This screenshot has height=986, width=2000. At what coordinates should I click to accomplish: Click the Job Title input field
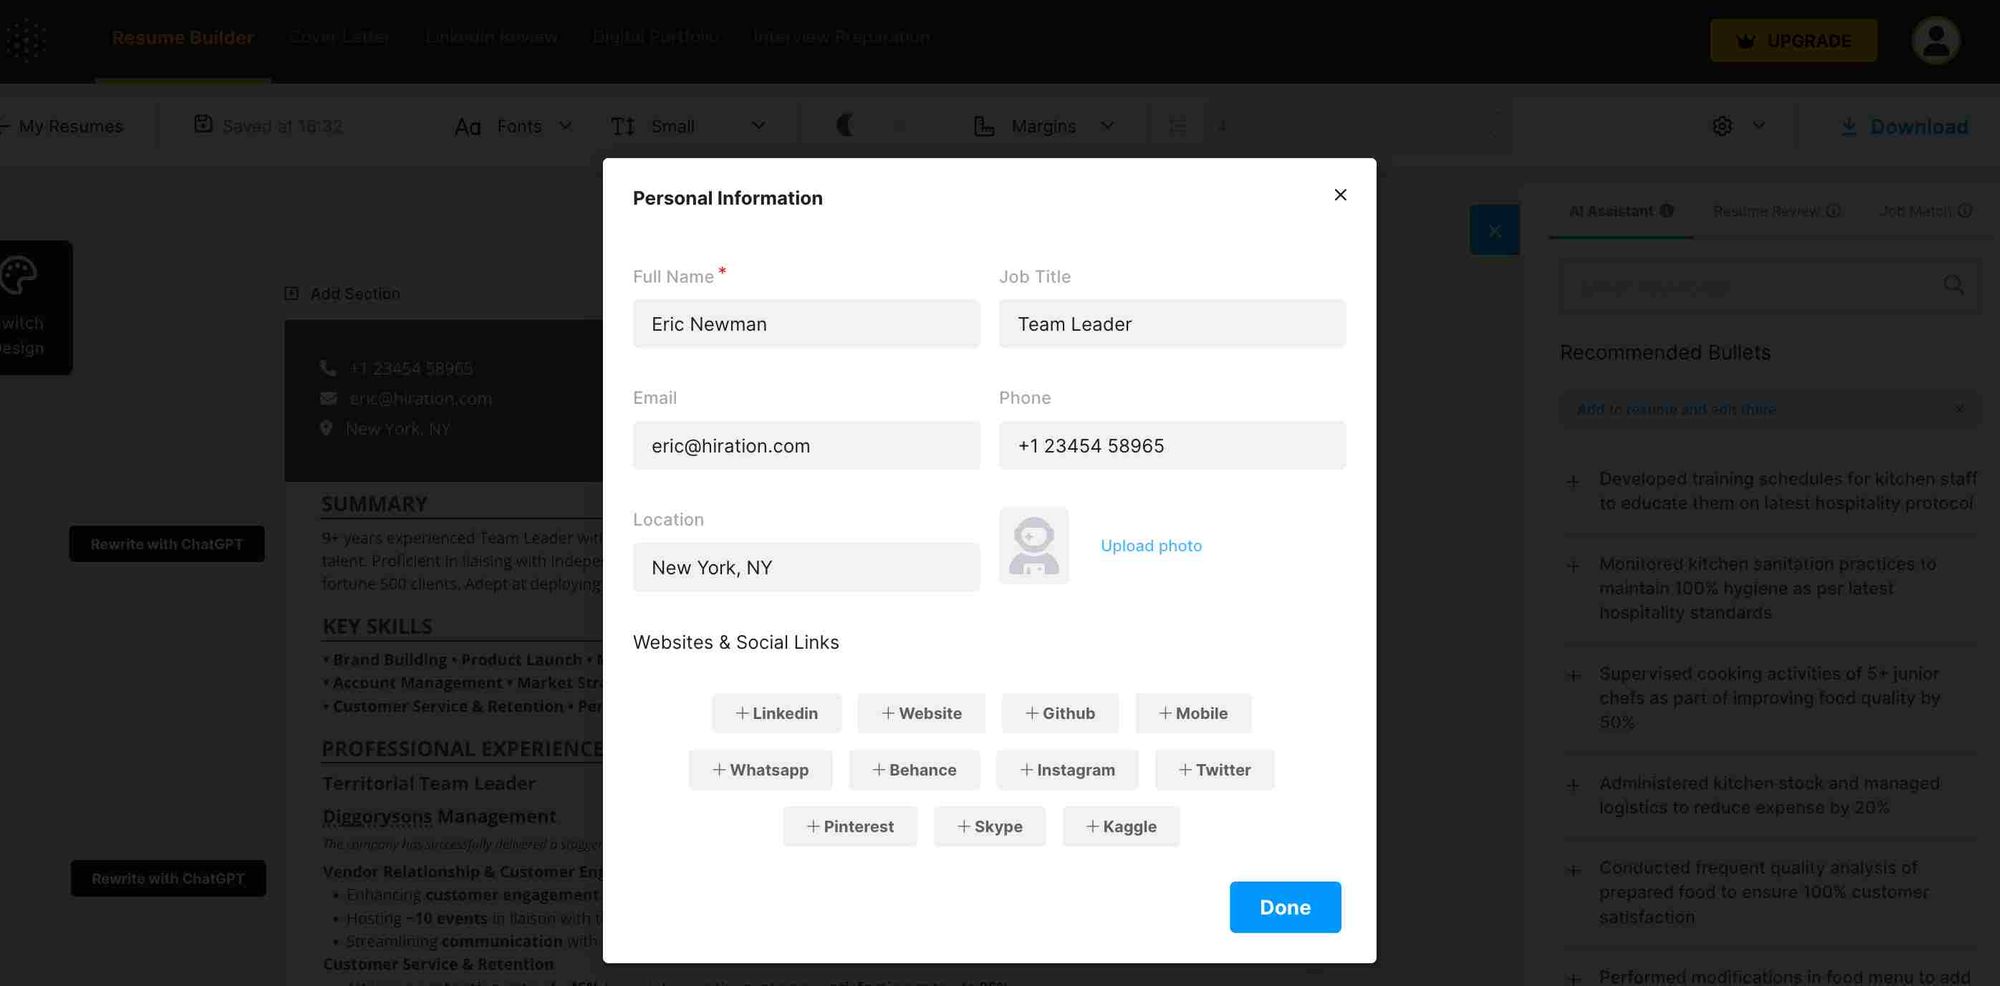[x=1171, y=324]
